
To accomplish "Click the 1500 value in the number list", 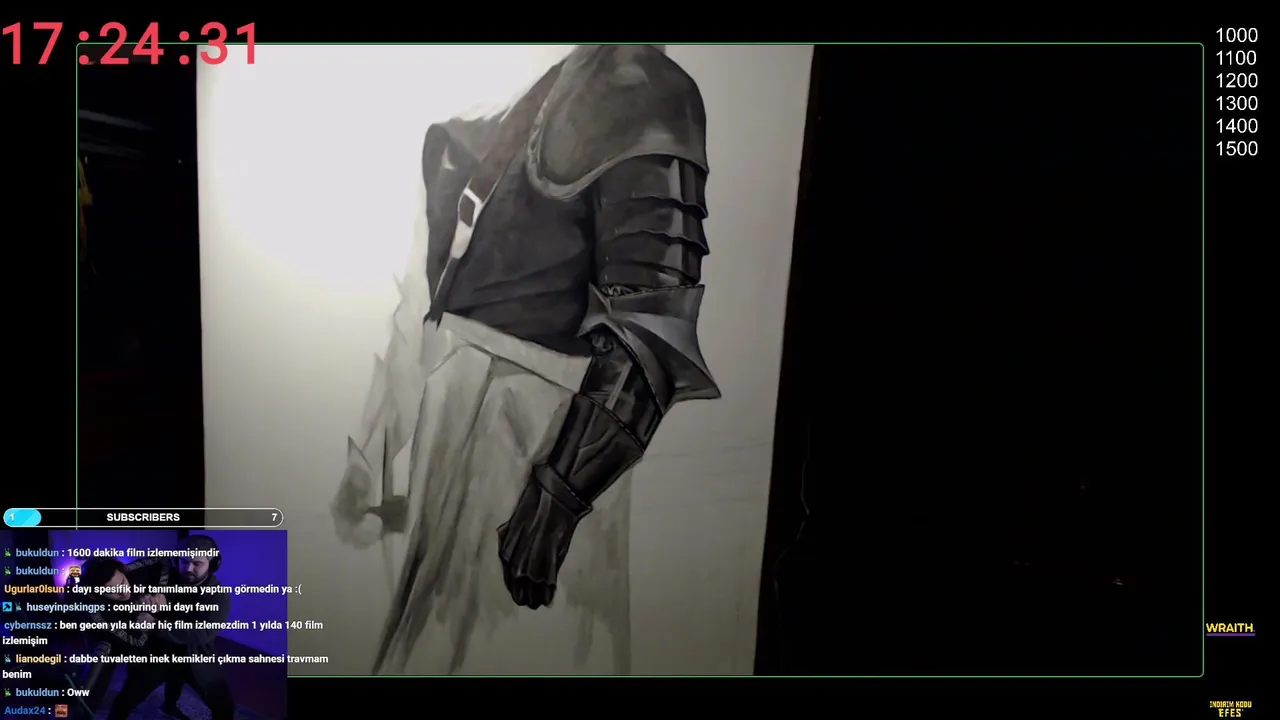I will pyautogui.click(x=1236, y=149).
